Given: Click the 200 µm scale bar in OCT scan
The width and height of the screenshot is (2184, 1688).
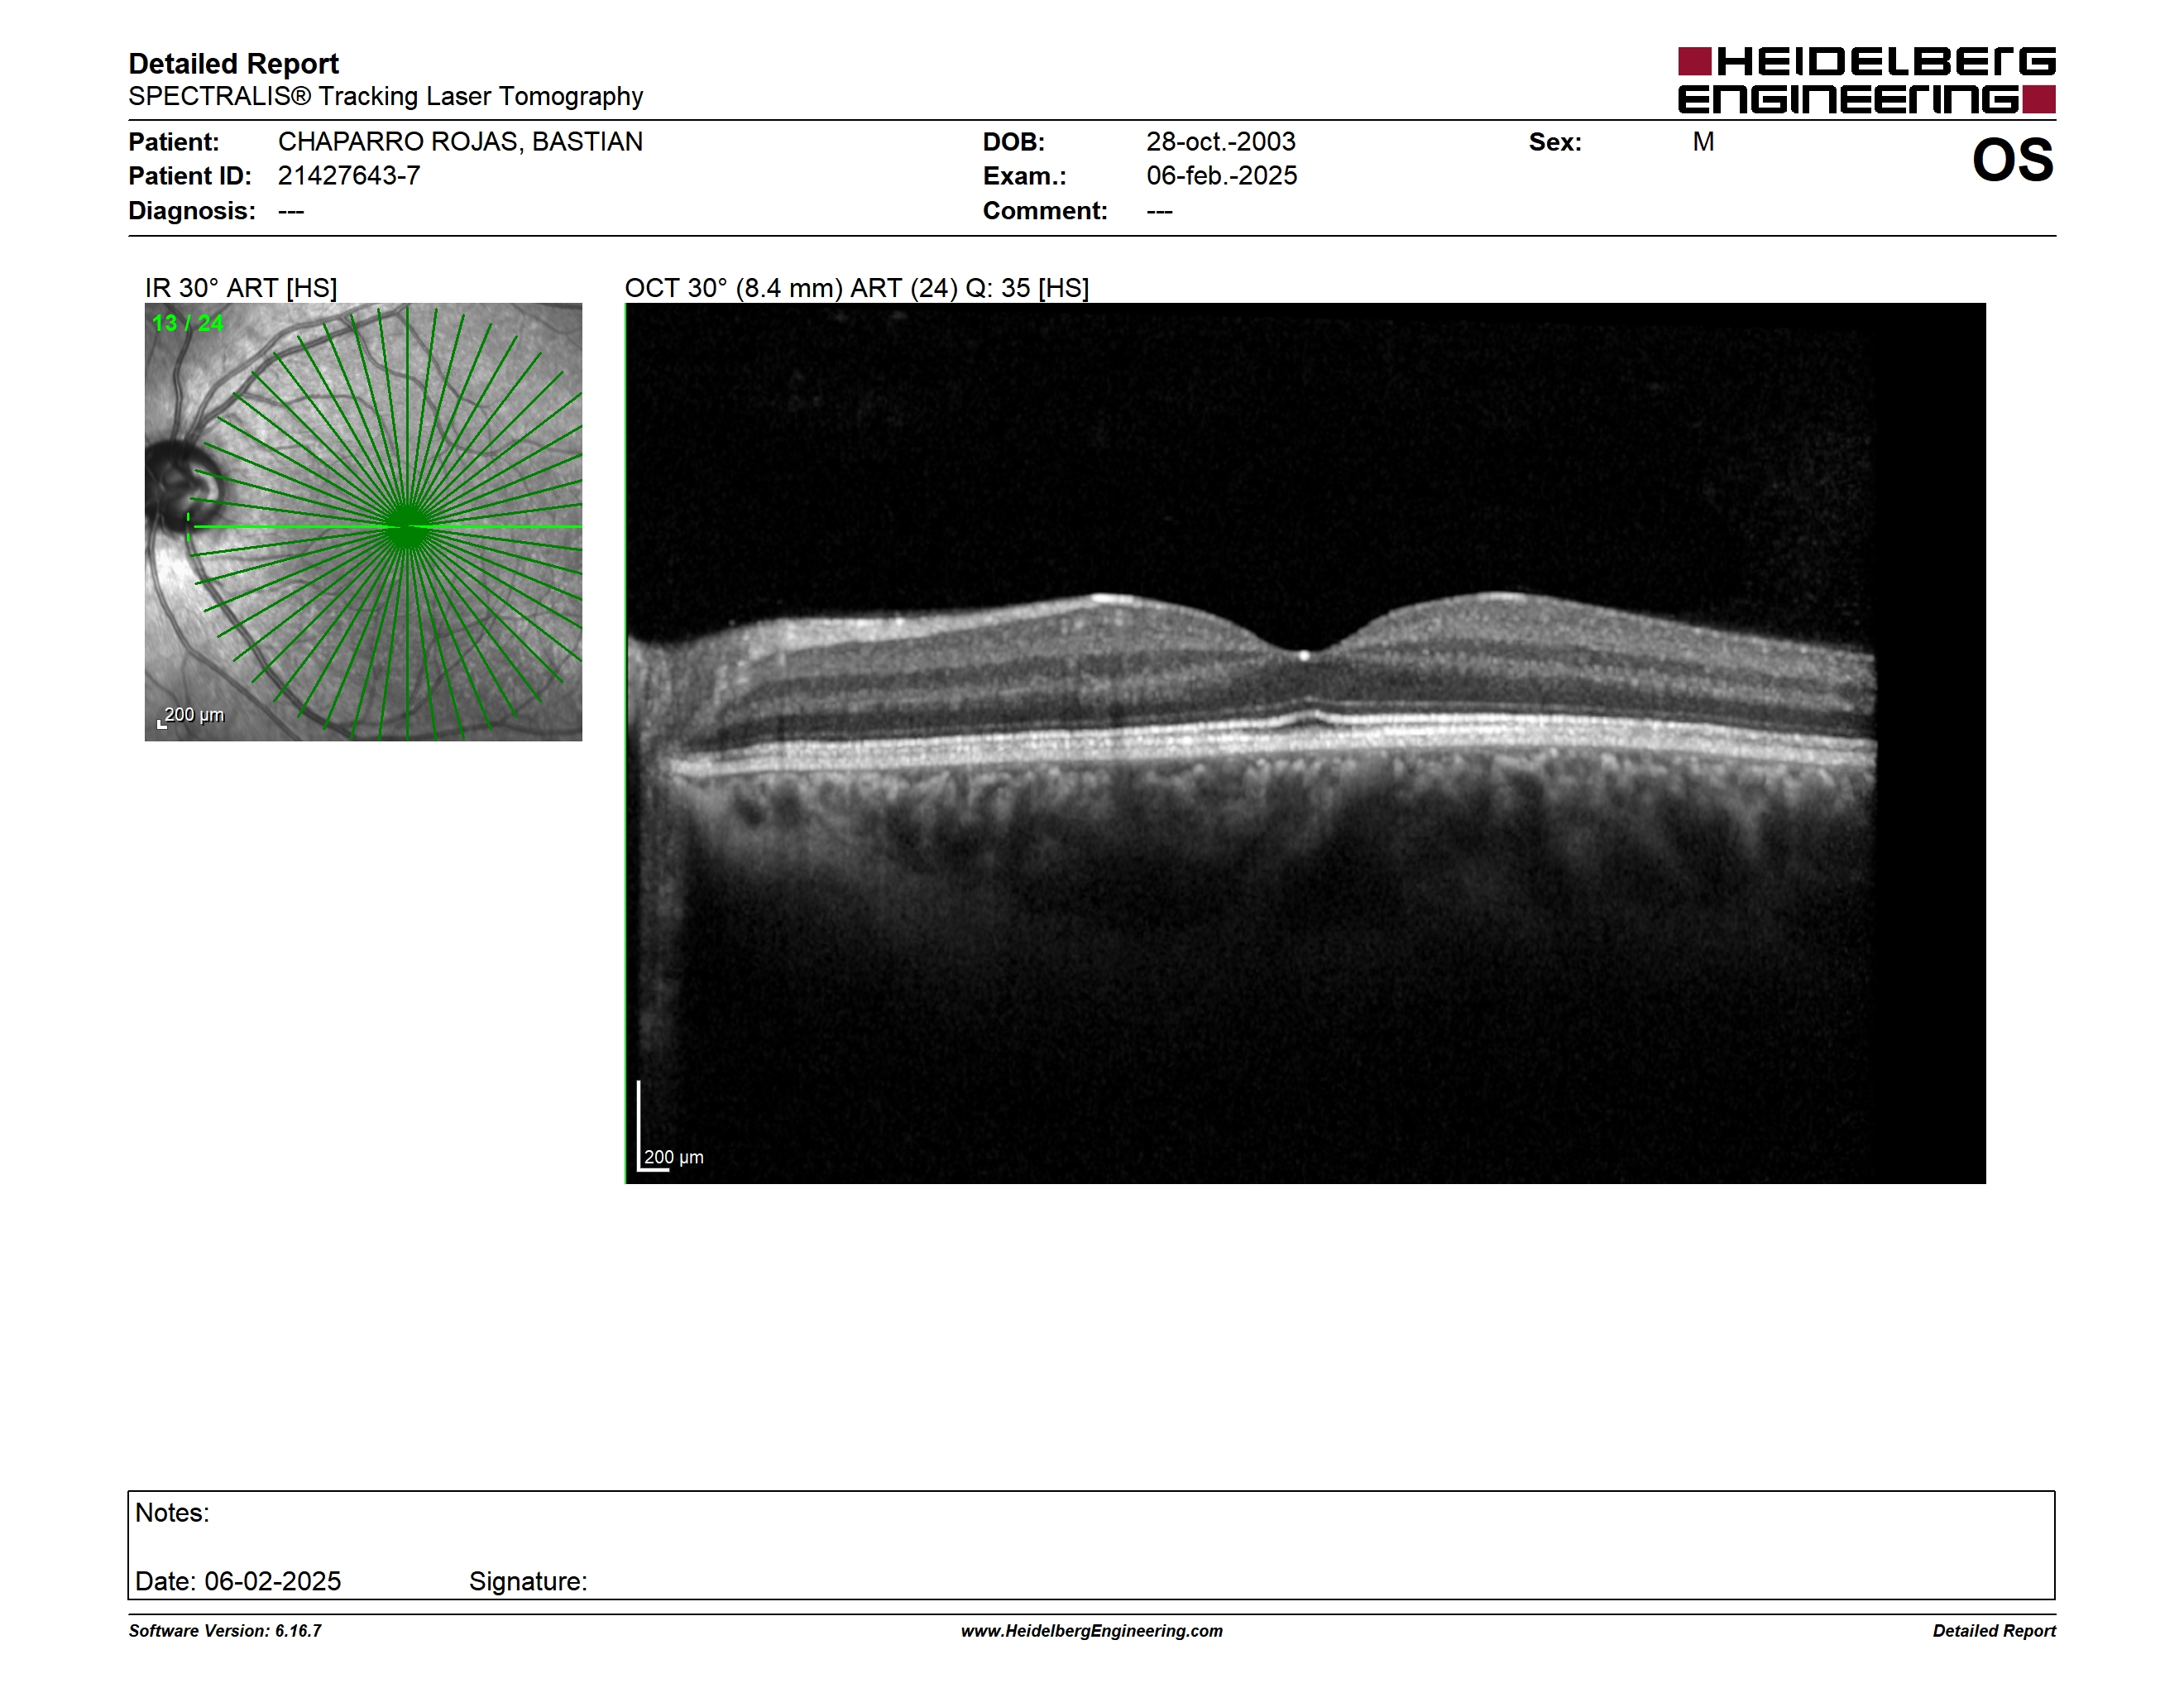Looking at the screenshot, I should click(x=671, y=1127).
